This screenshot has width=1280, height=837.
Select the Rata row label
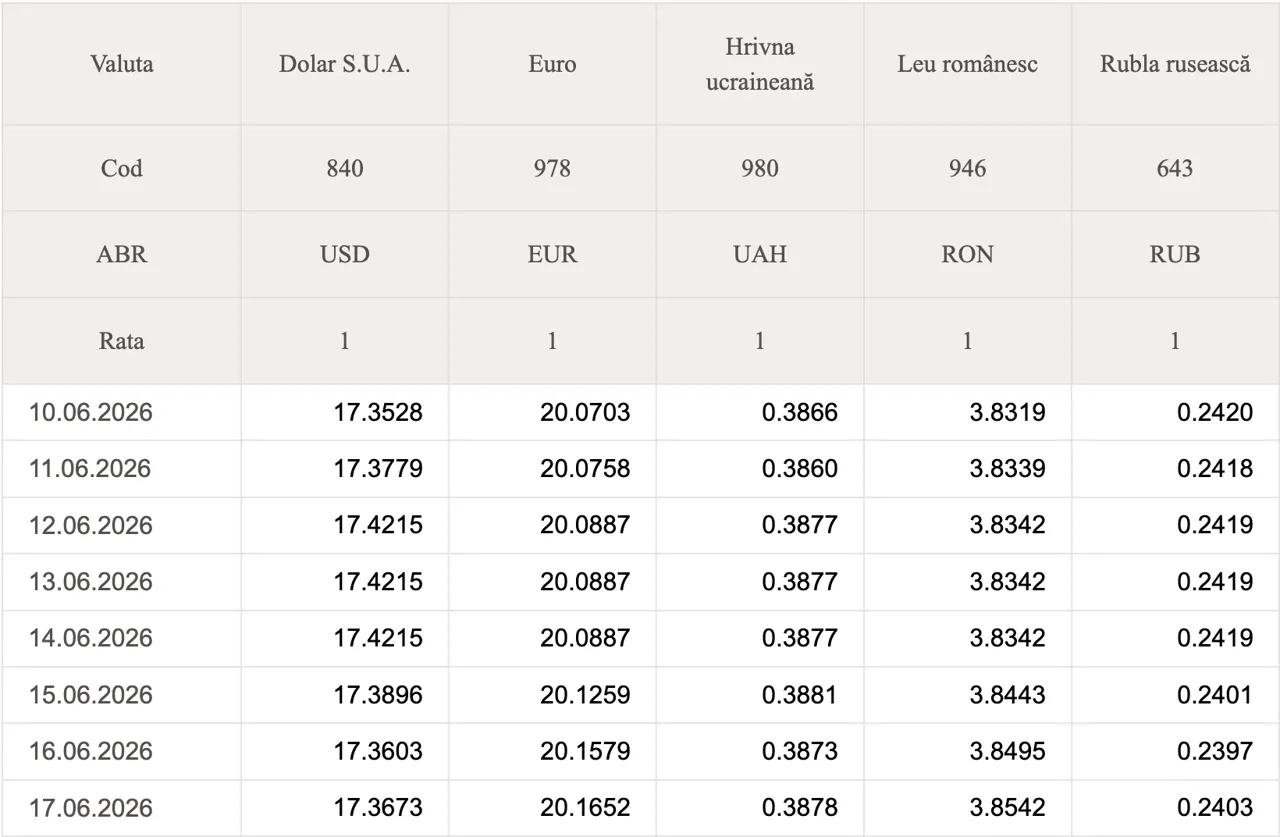[x=121, y=340]
